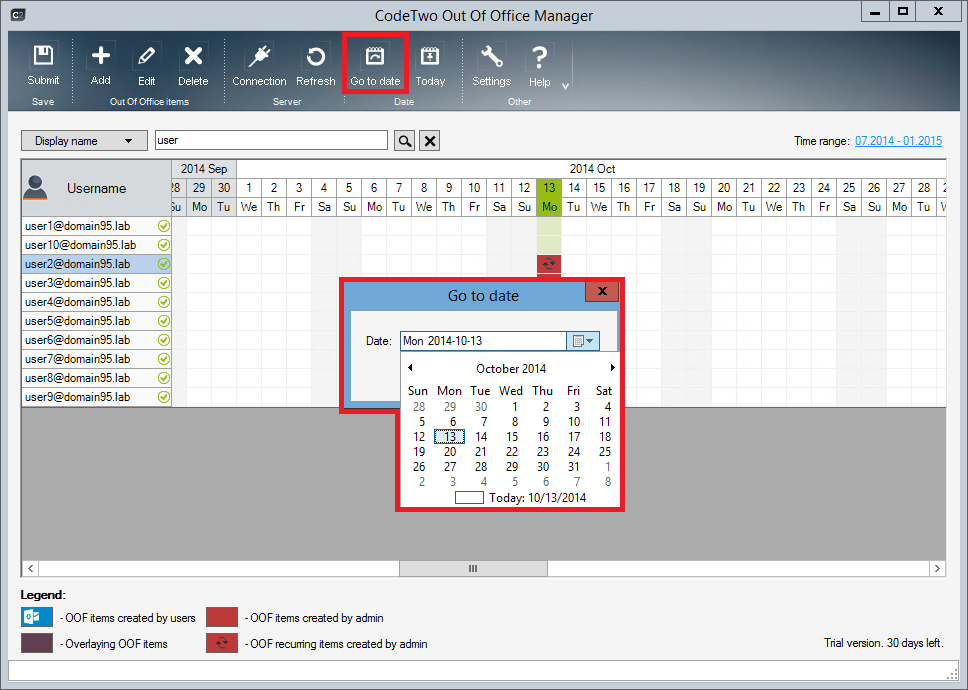Viewport: 968px width, 690px height.
Task: Click the status check icon for user1@domain95.lab
Action: coord(164,226)
